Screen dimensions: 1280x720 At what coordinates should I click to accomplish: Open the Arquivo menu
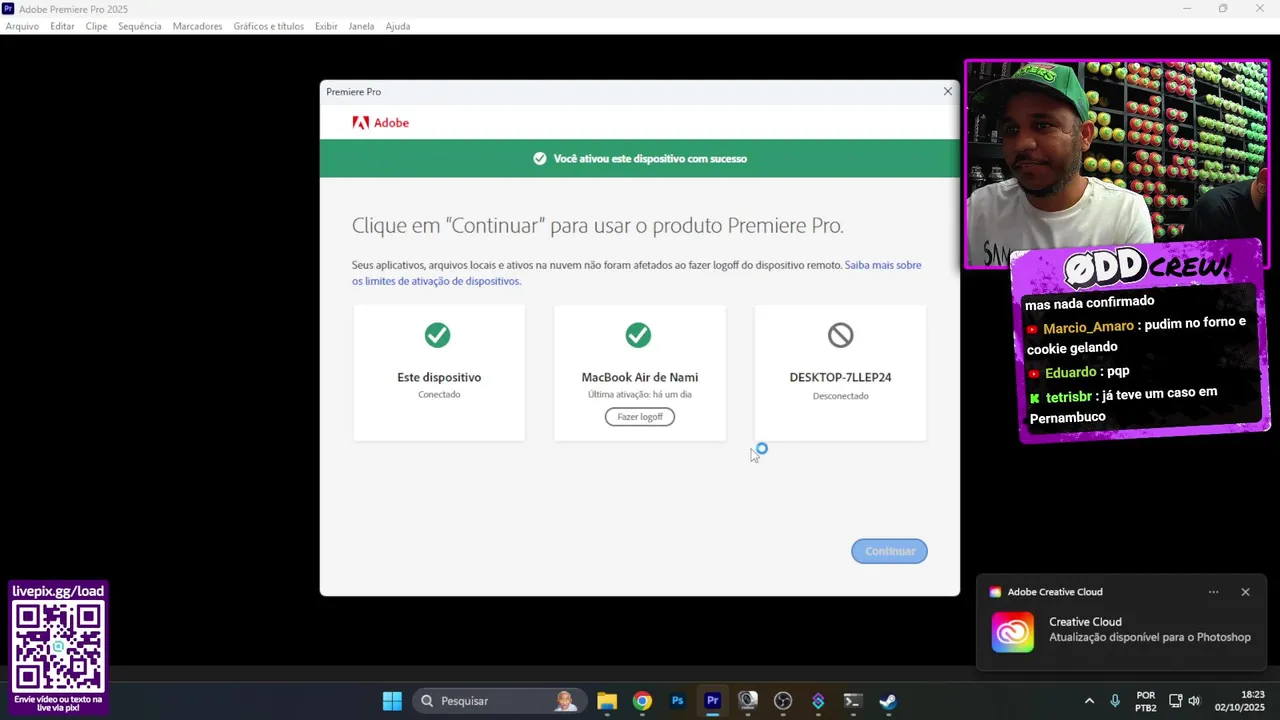22,26
